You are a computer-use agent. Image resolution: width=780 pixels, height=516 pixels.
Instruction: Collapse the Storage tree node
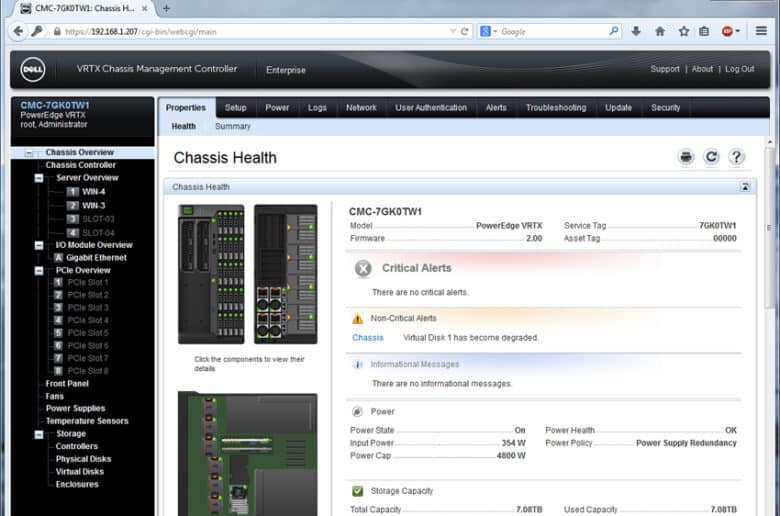tap(39, 434)
